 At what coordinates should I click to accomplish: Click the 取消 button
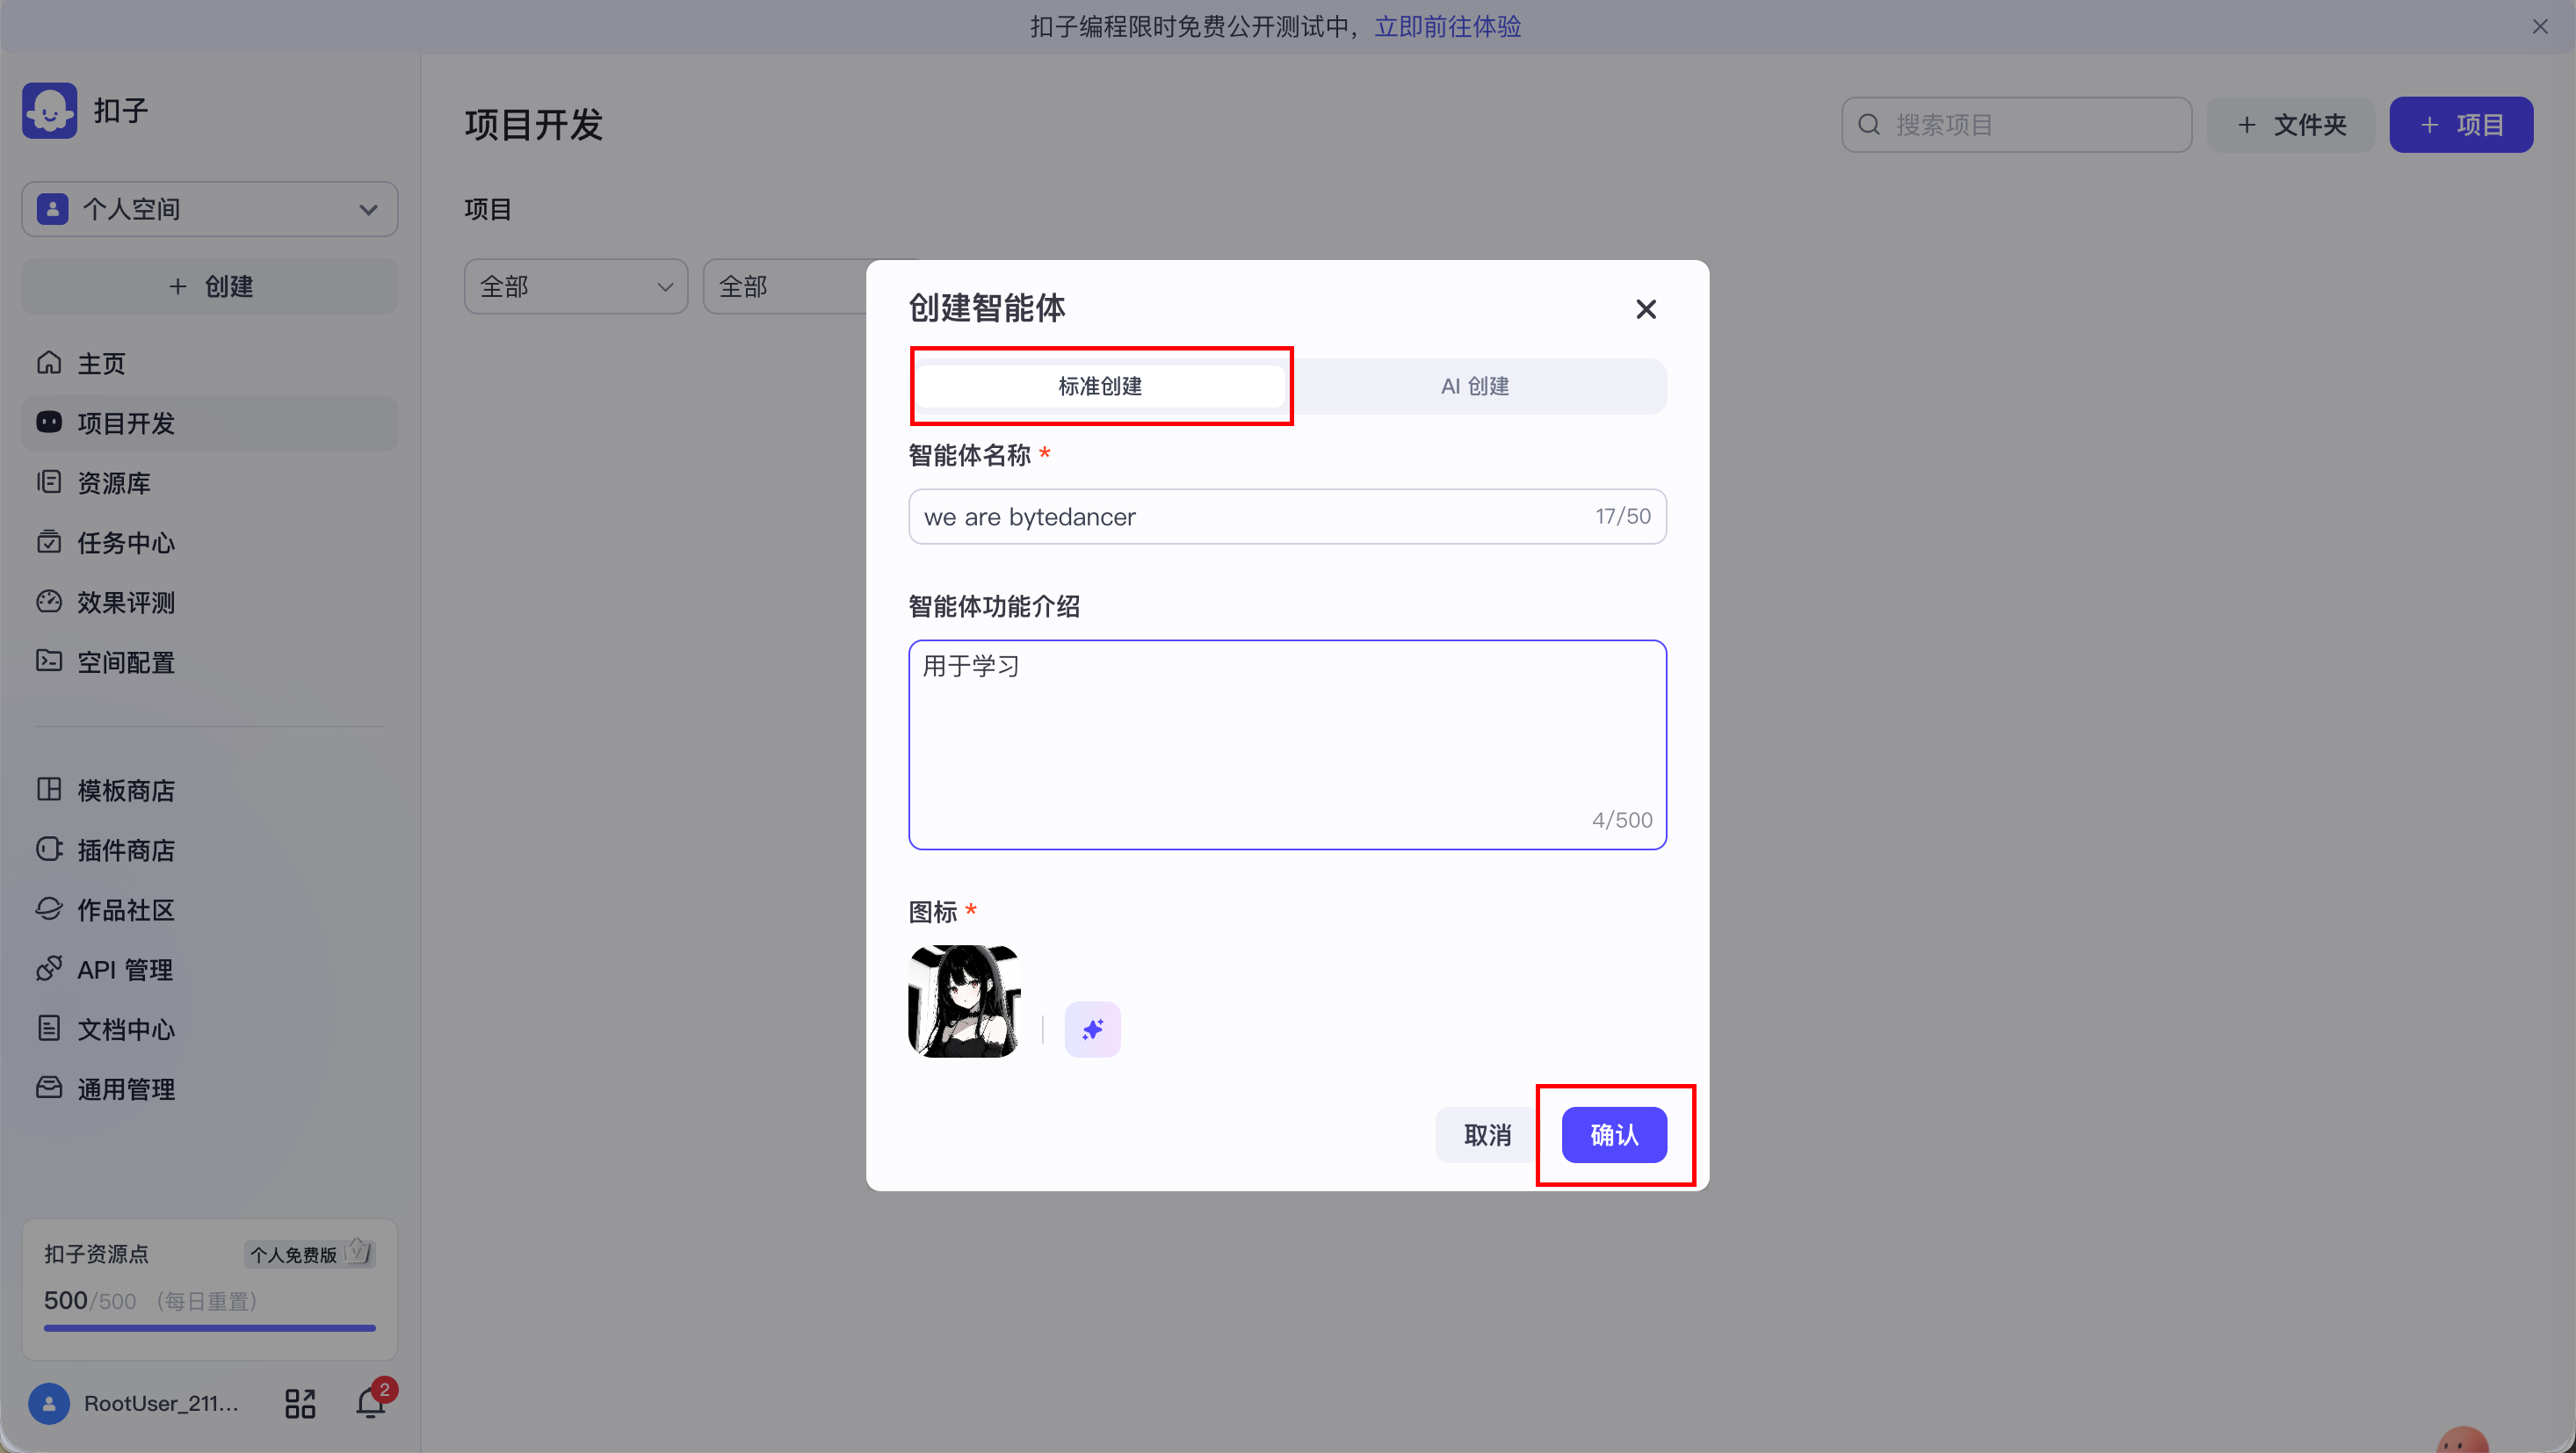(x=1487, y=1135)
